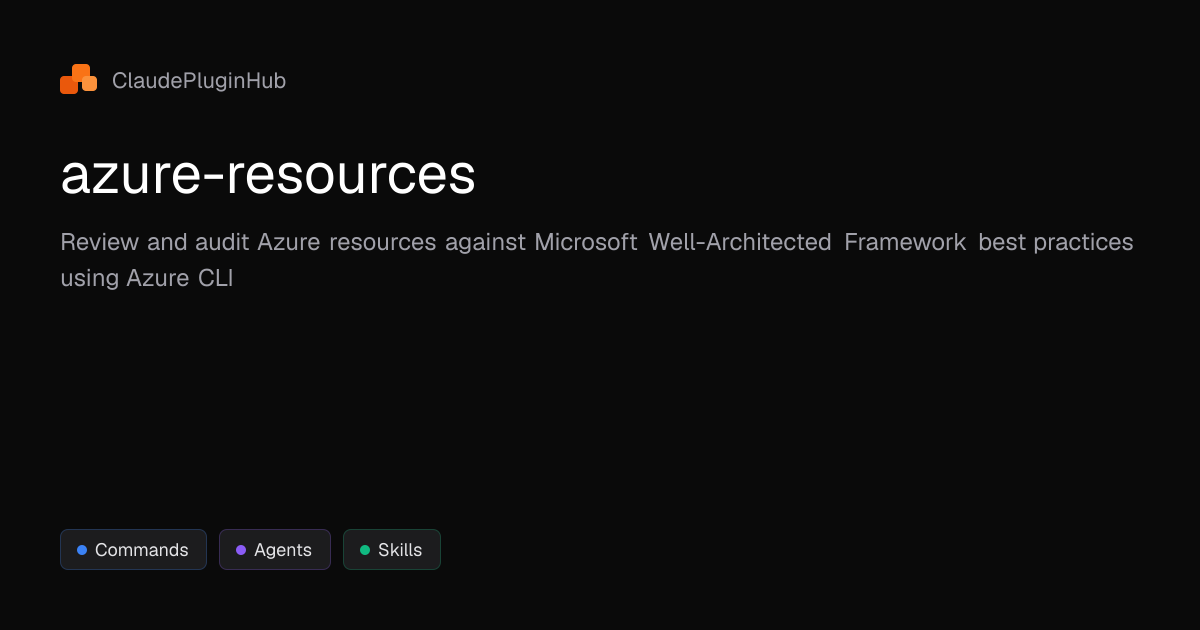
Task: Open the ClaudePluginHub home link
Action: tap(172, 80)
